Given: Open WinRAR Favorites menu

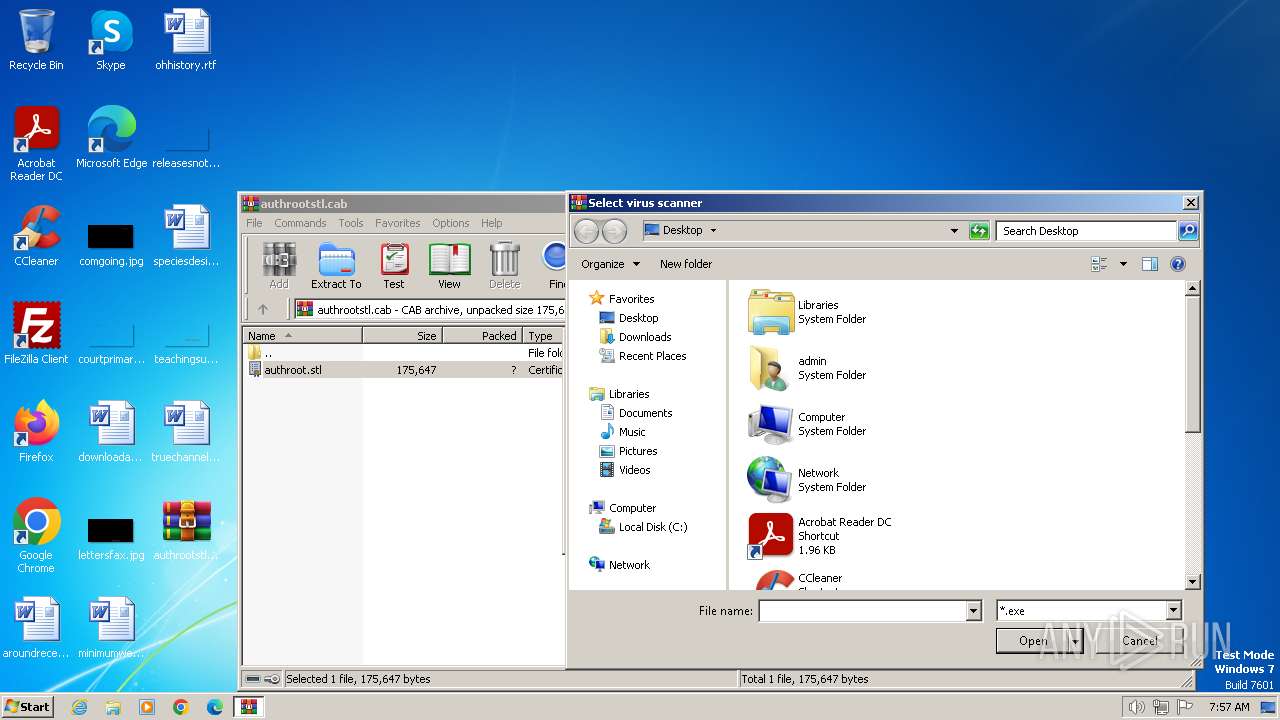Looking at the screenshot, I should coord(398,223).
